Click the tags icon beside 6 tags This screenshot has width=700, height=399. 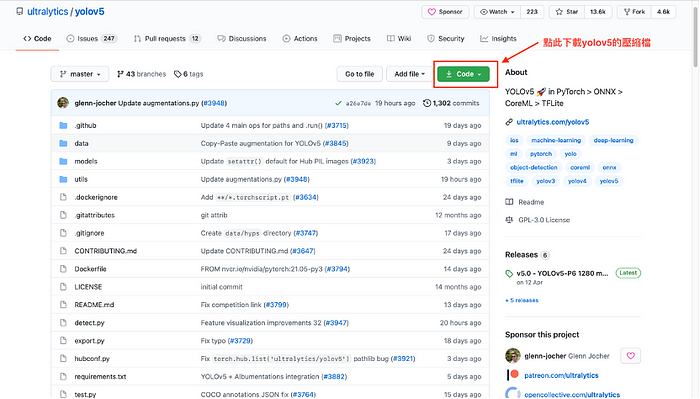point(178,74)
